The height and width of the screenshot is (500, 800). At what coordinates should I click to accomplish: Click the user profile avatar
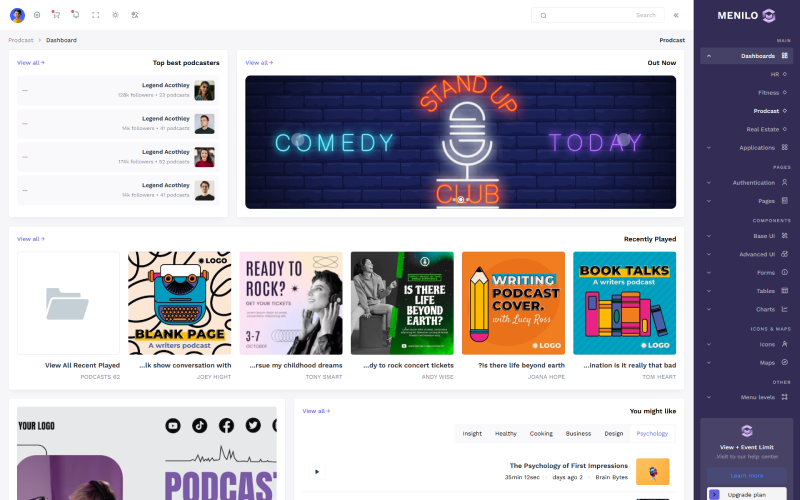pyautogui.click(x=17, y=15)
